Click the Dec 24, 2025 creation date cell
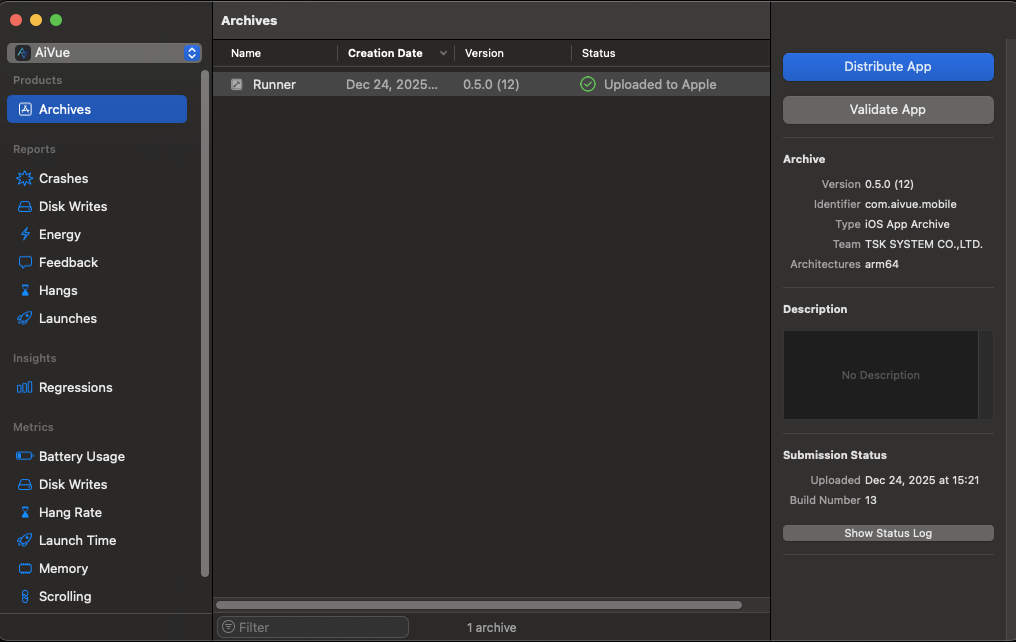Viewport: 1016px width, 642px height. [x=391, y=84]
